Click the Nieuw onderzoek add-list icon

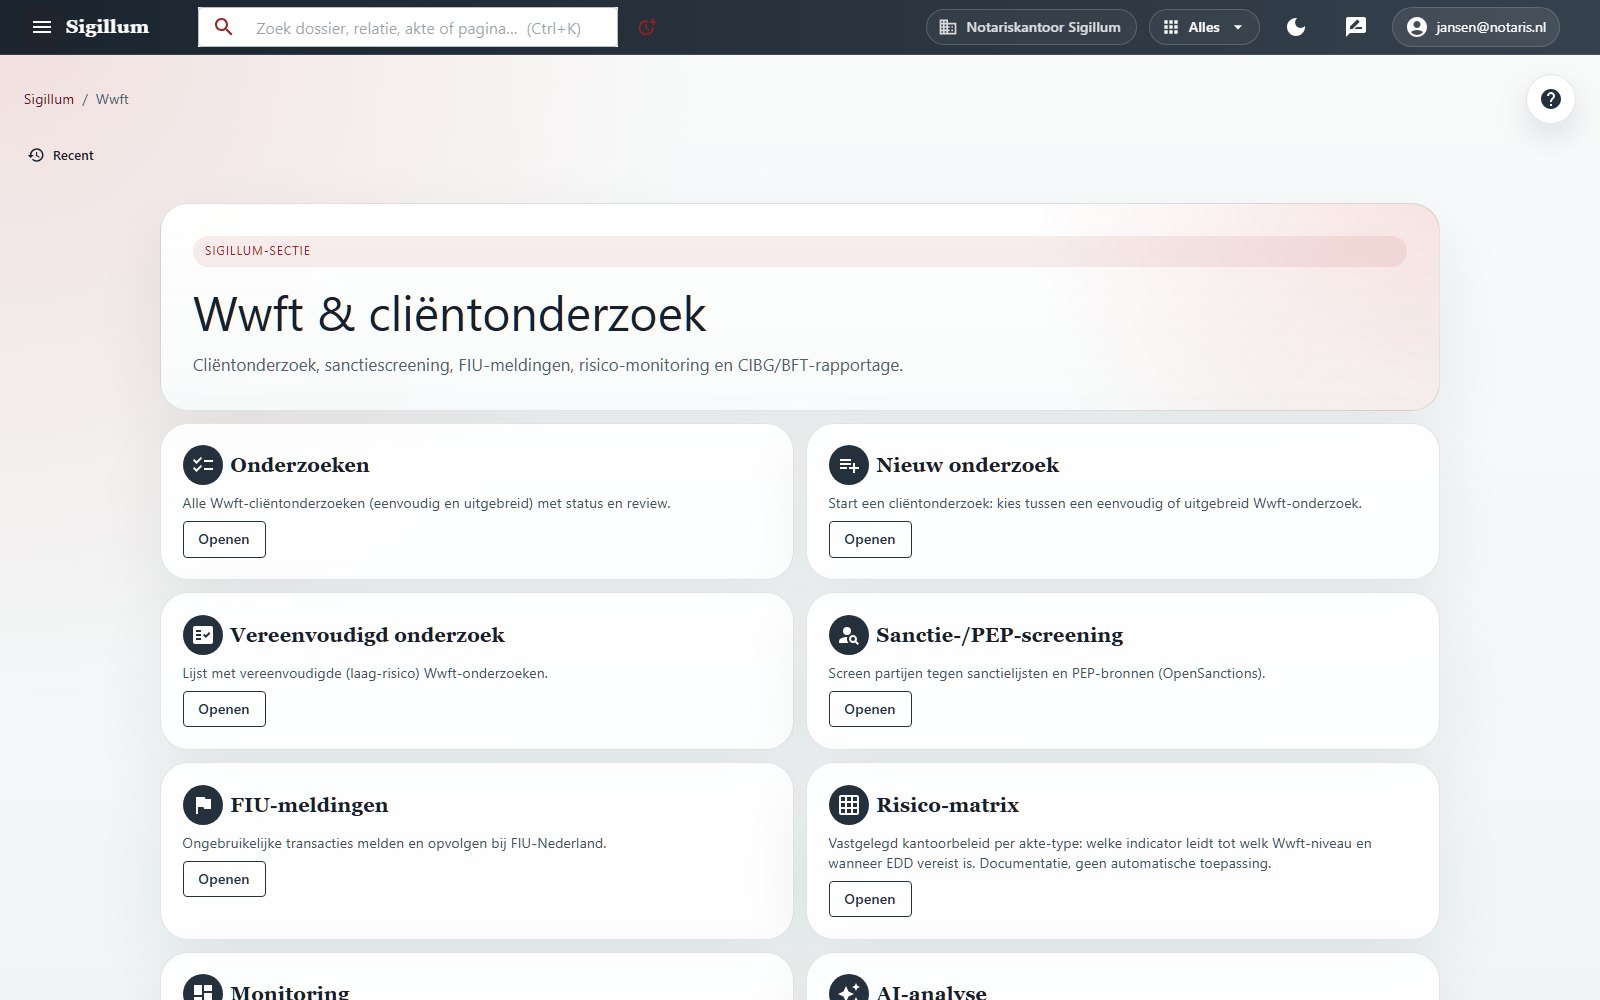(x=848, y=465)
